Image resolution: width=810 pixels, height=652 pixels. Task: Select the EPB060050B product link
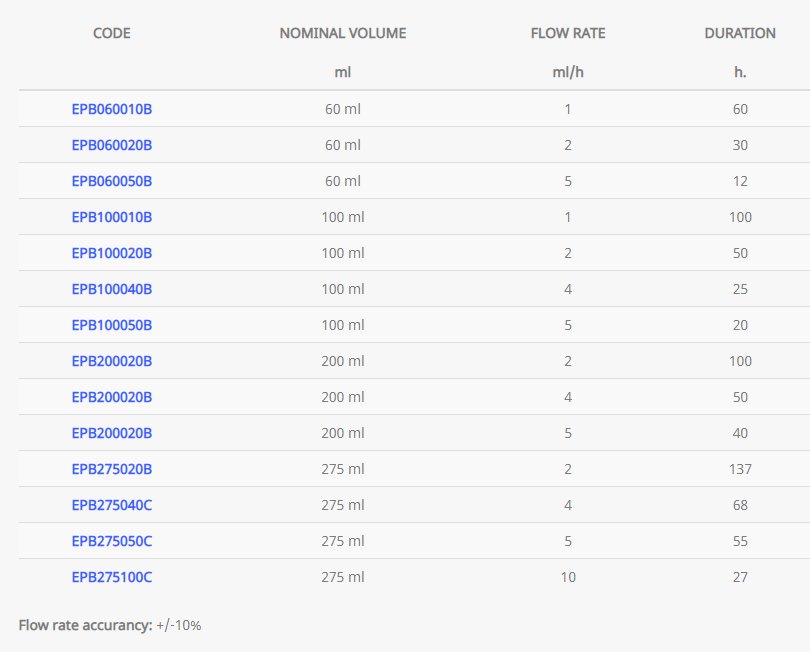click(111, 181)
